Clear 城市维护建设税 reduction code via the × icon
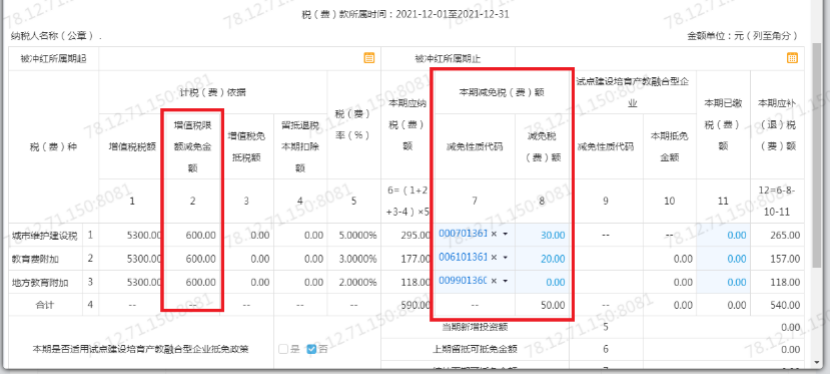This screenshot has width=832, height=376. [x=493, y=234]
